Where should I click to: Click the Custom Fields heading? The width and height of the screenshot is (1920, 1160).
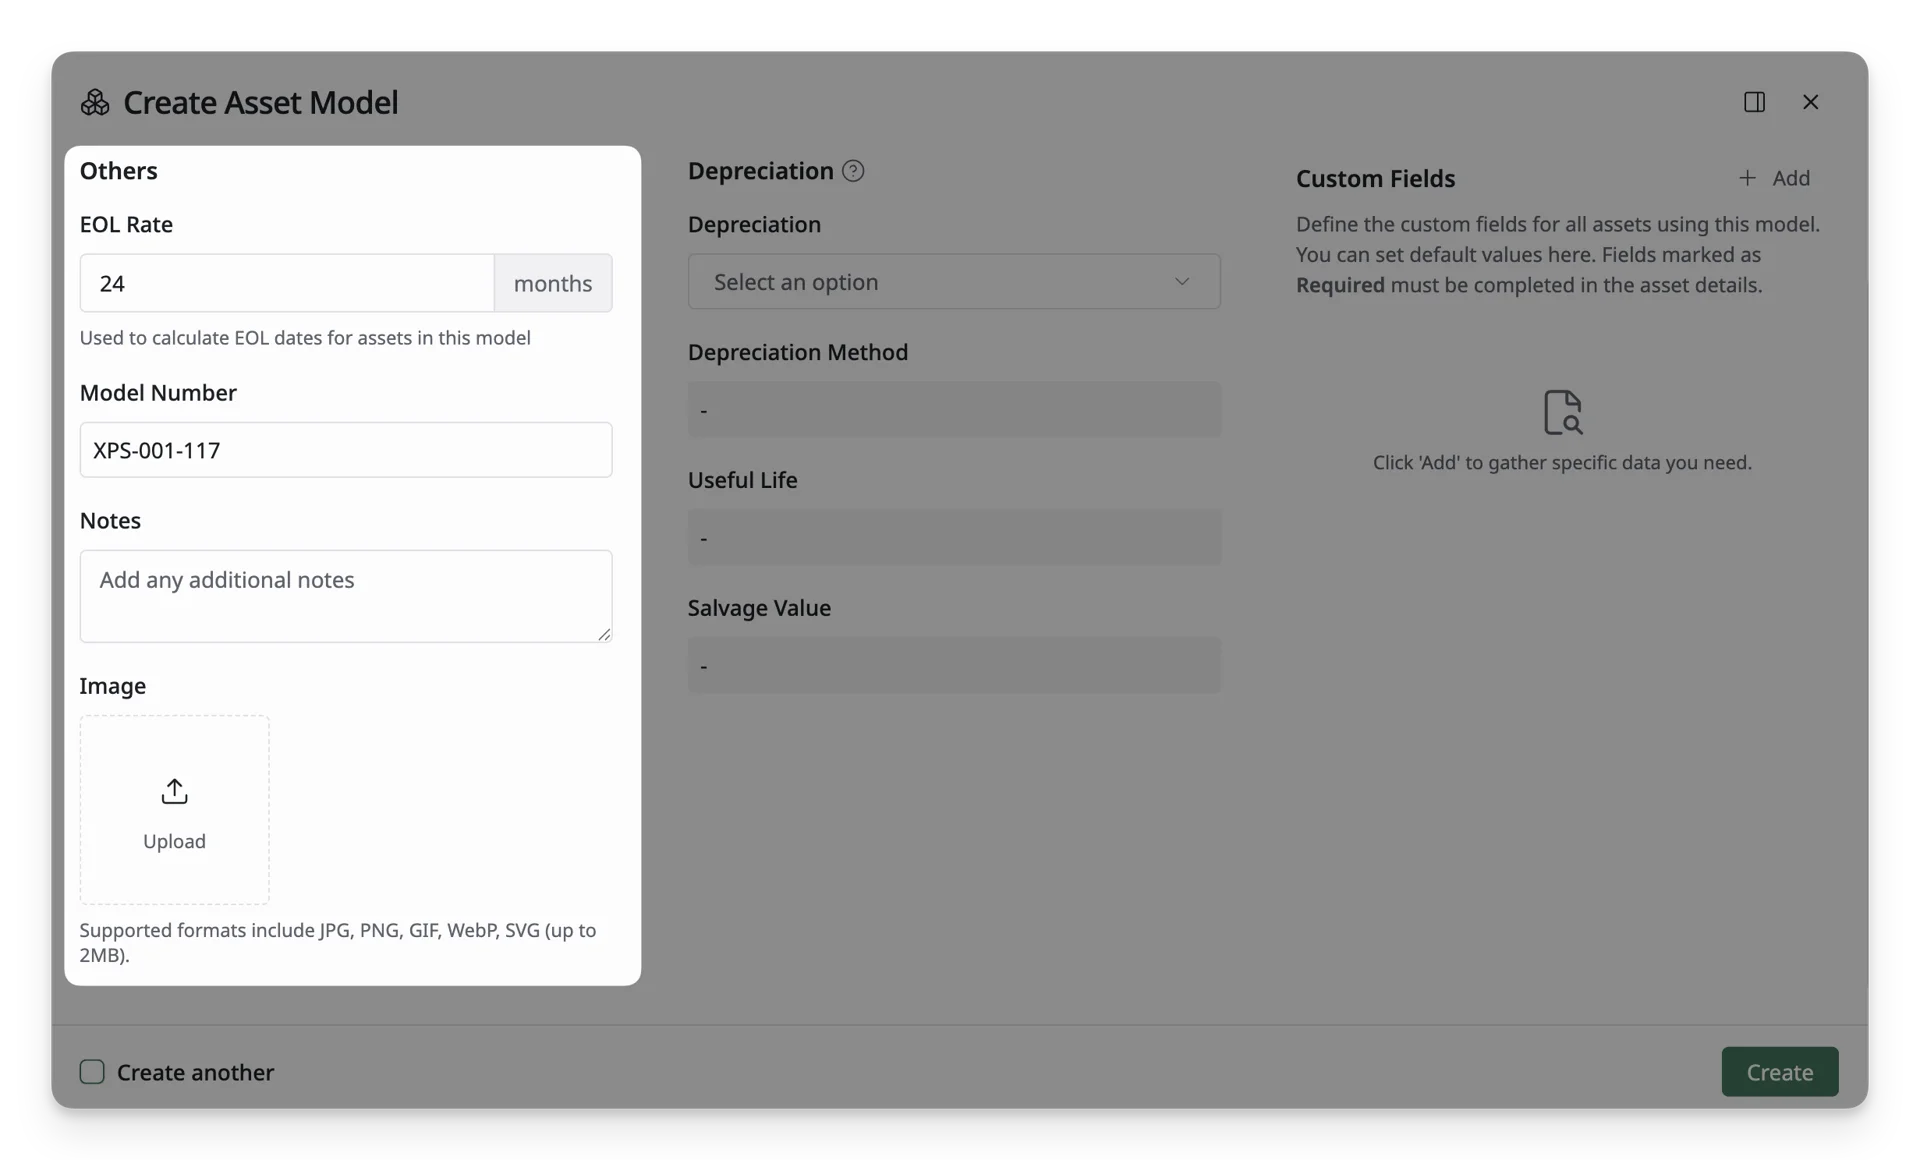(x=1375, y=179)
